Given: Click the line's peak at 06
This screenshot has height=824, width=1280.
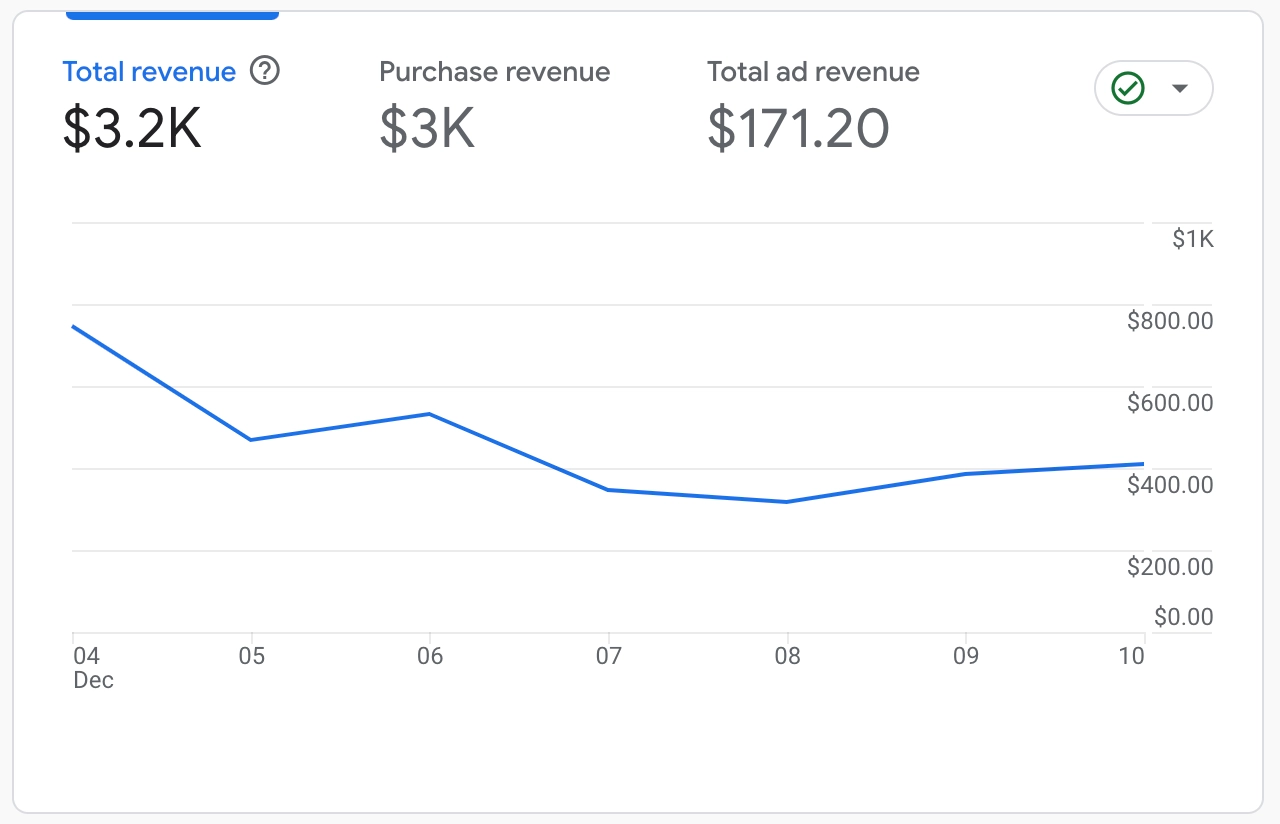Looking at the screenshot, I should [x=430, y=413].
